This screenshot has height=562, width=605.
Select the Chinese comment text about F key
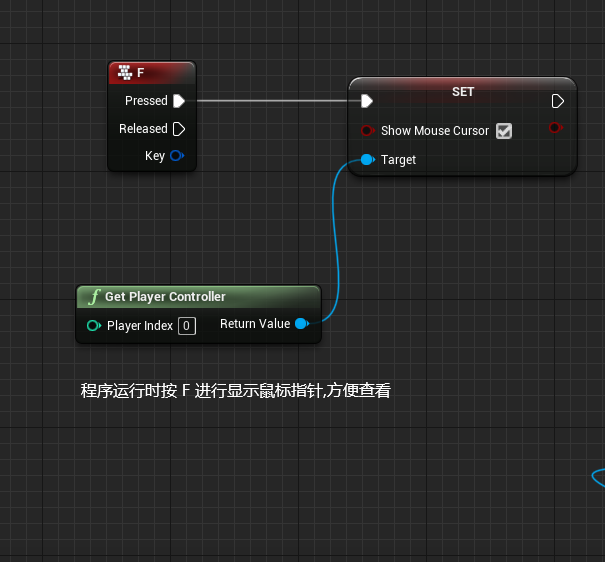[235, 390]
